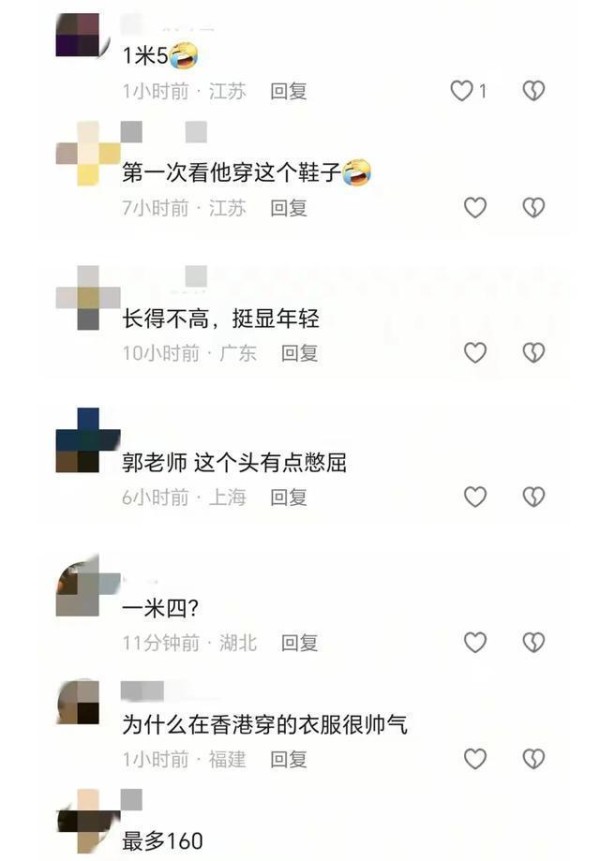The height and width of the screenshot is (861, 600).
Task: Dislike the '1米5' comment with broken heart
Action: [534, 91]
